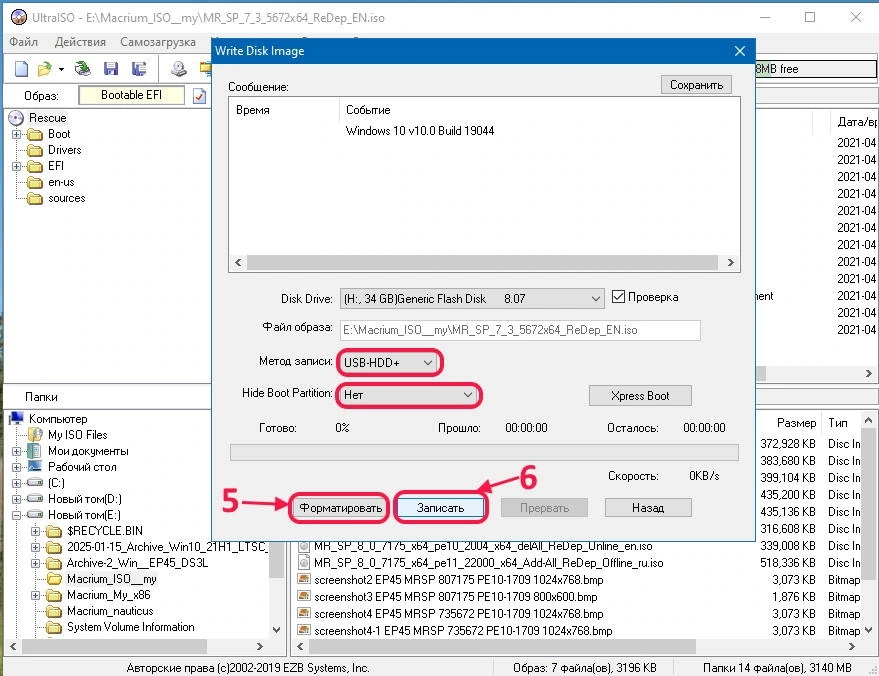Expand the Мои документы tree node
Viewport: 879px width, 676px height.
click(x=16, y=451)
